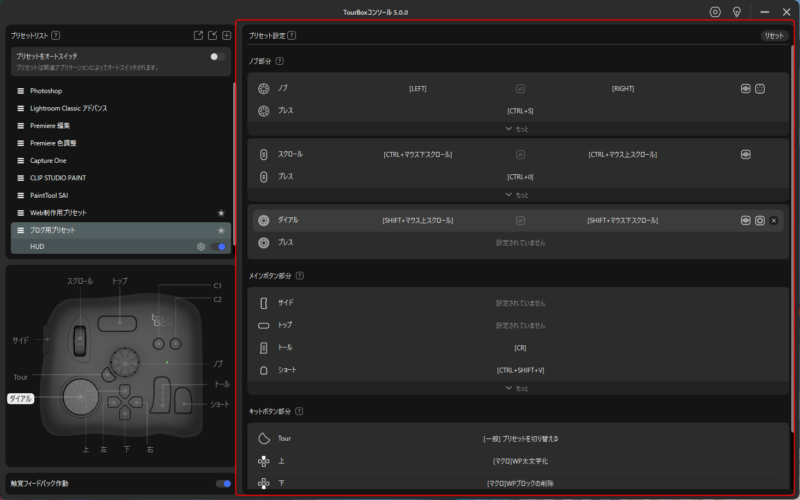The height and width of the screenshot is (500, 800).
Task: Click [CTRL+マウス下スクロール] binding
Action: point(417,155)
